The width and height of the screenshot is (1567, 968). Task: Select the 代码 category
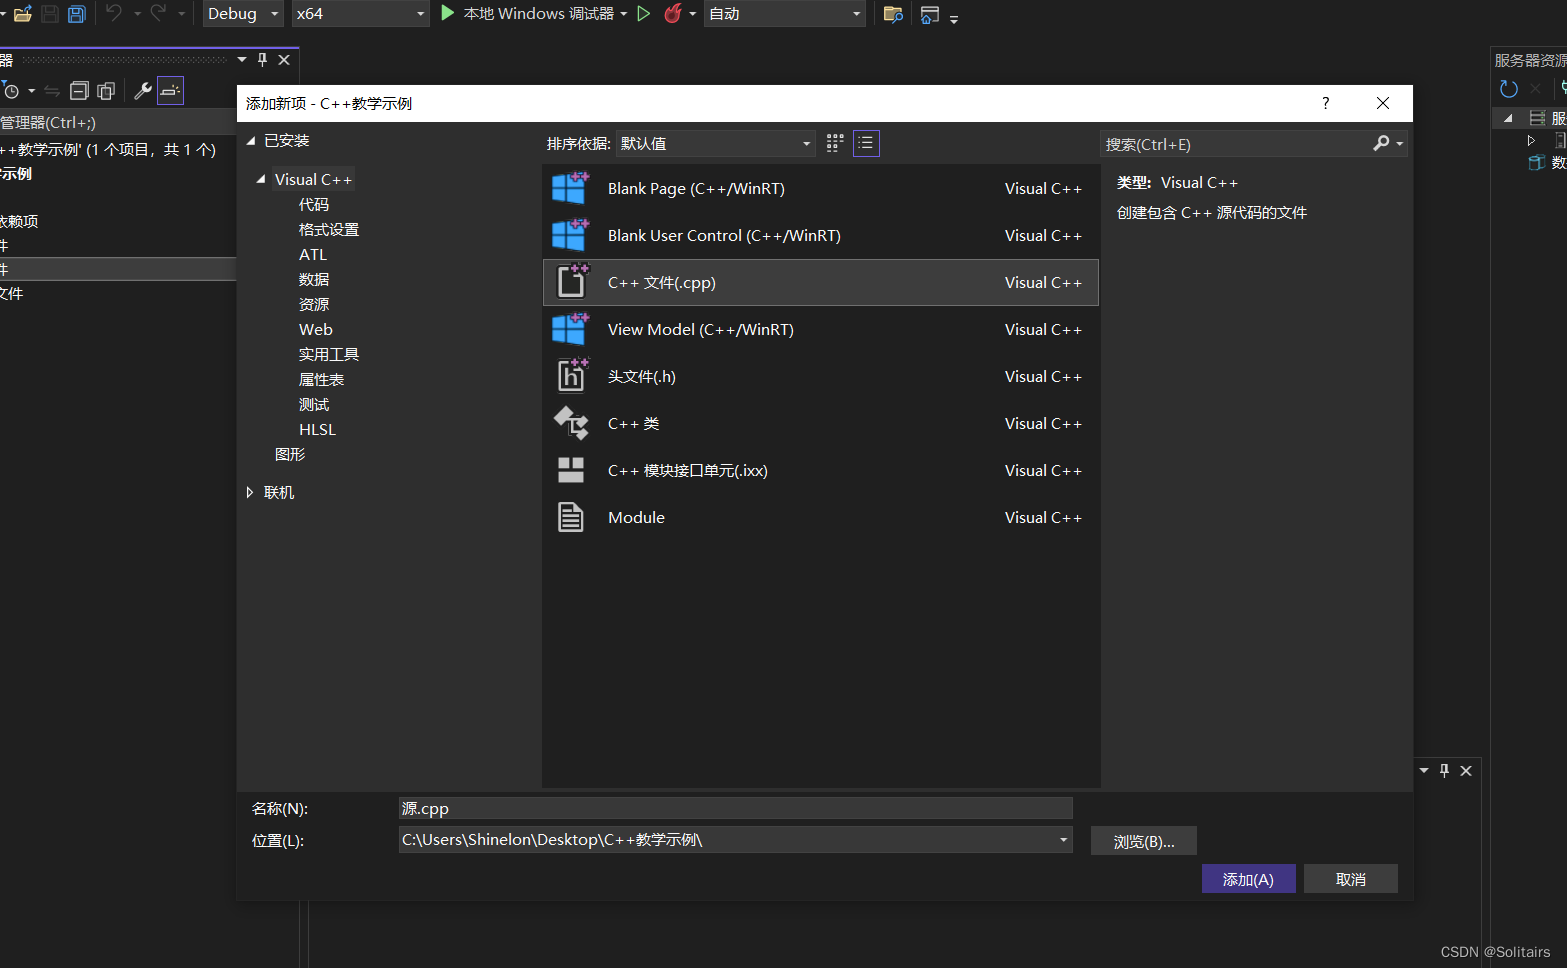[x=314, y=205]
